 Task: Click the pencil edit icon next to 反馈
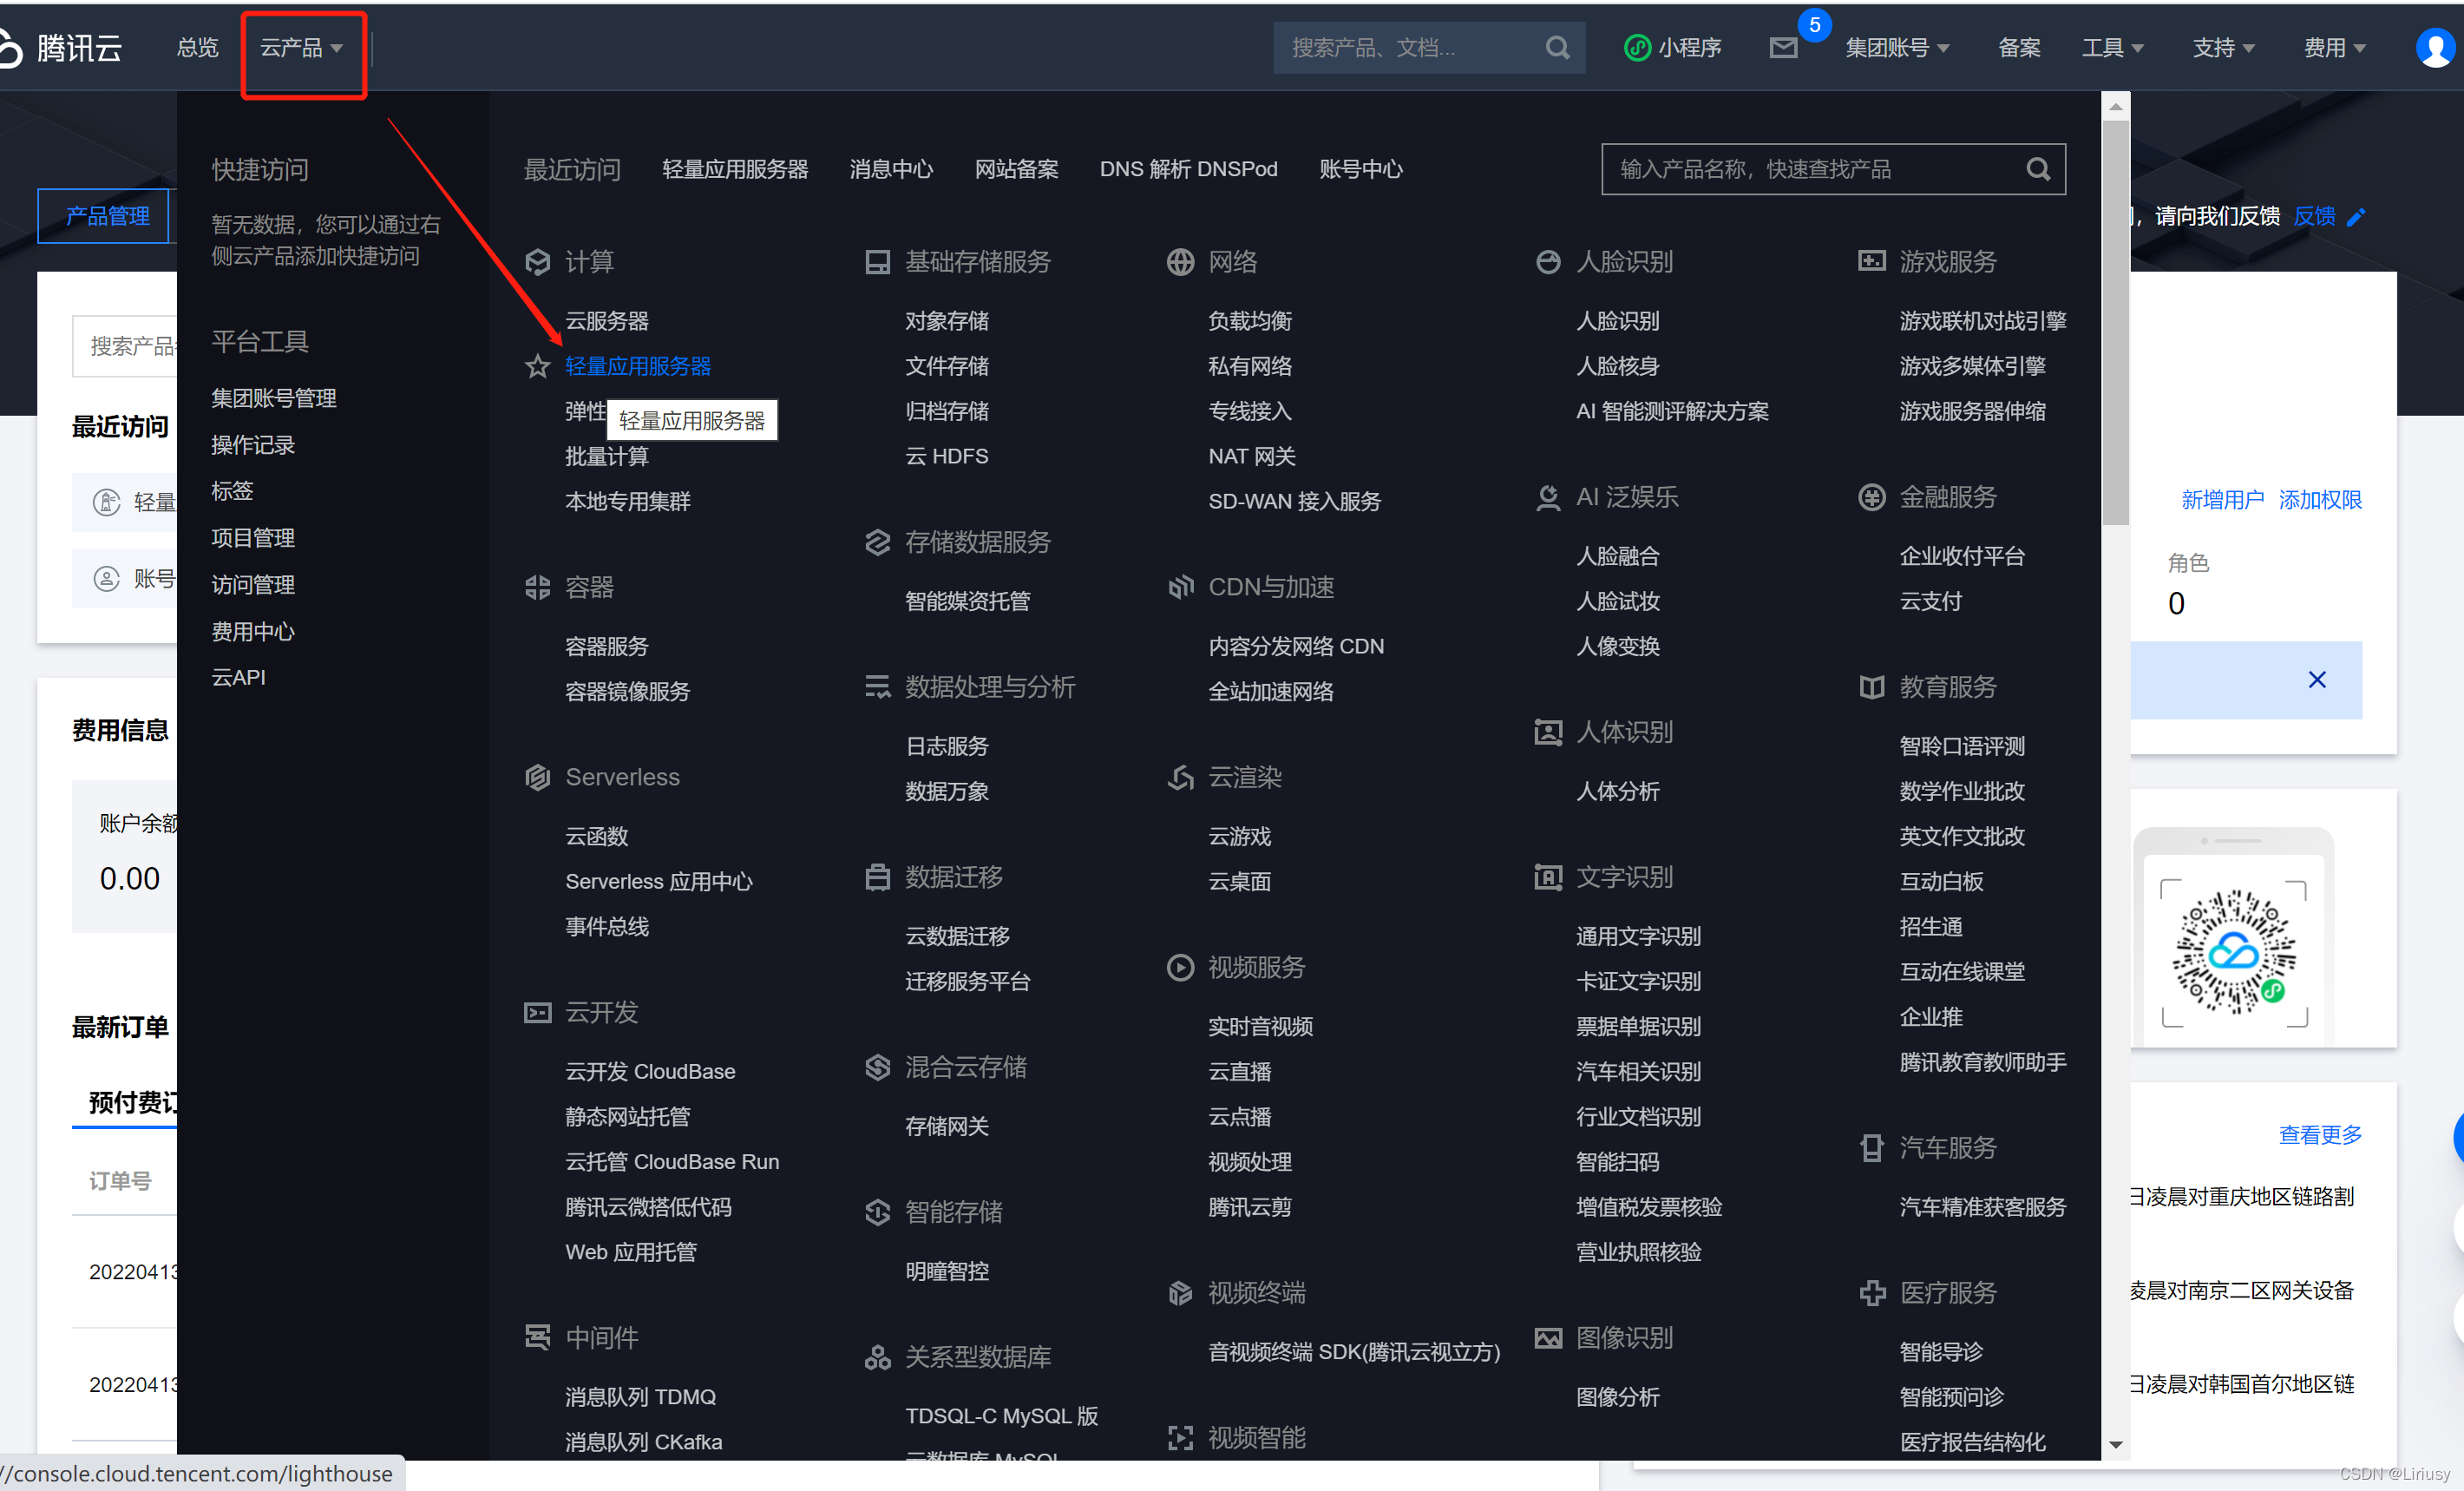[2356, 216]
